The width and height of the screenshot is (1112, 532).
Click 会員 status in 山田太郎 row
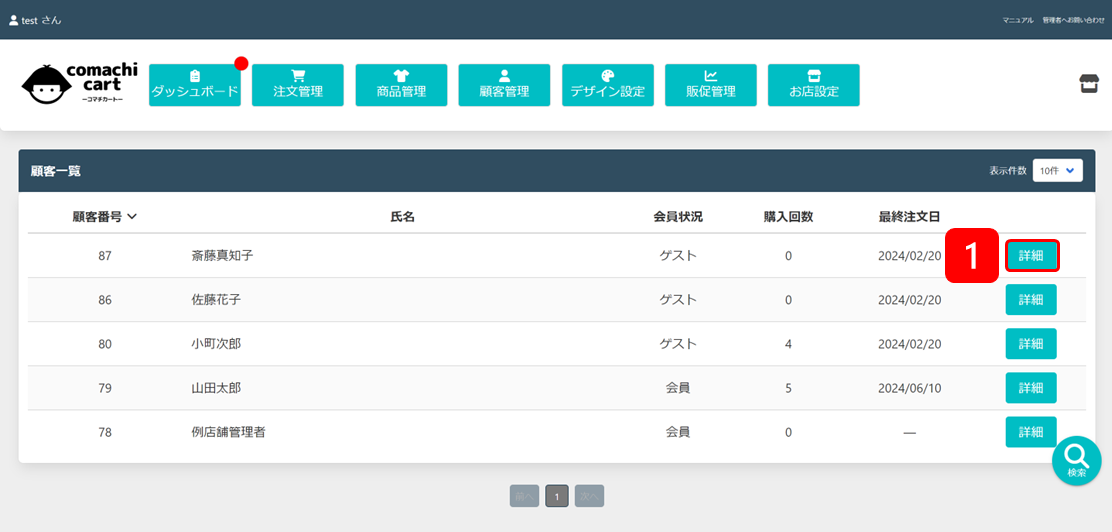tap(678, 387)
